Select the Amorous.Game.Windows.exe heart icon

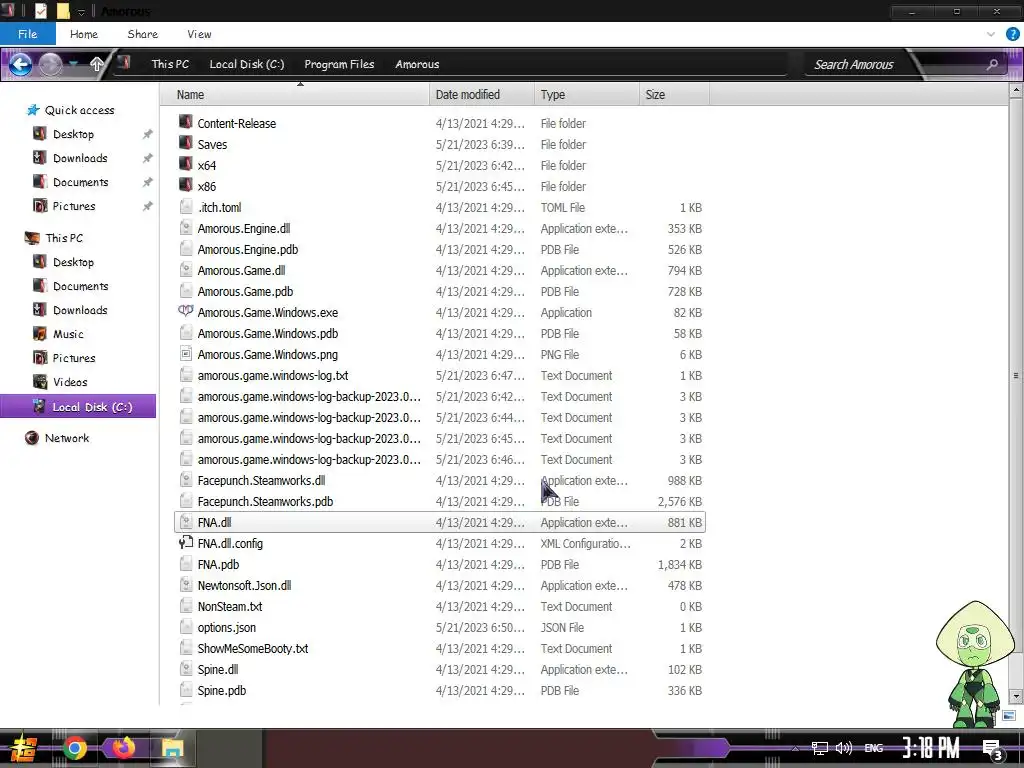coord(185,312)
